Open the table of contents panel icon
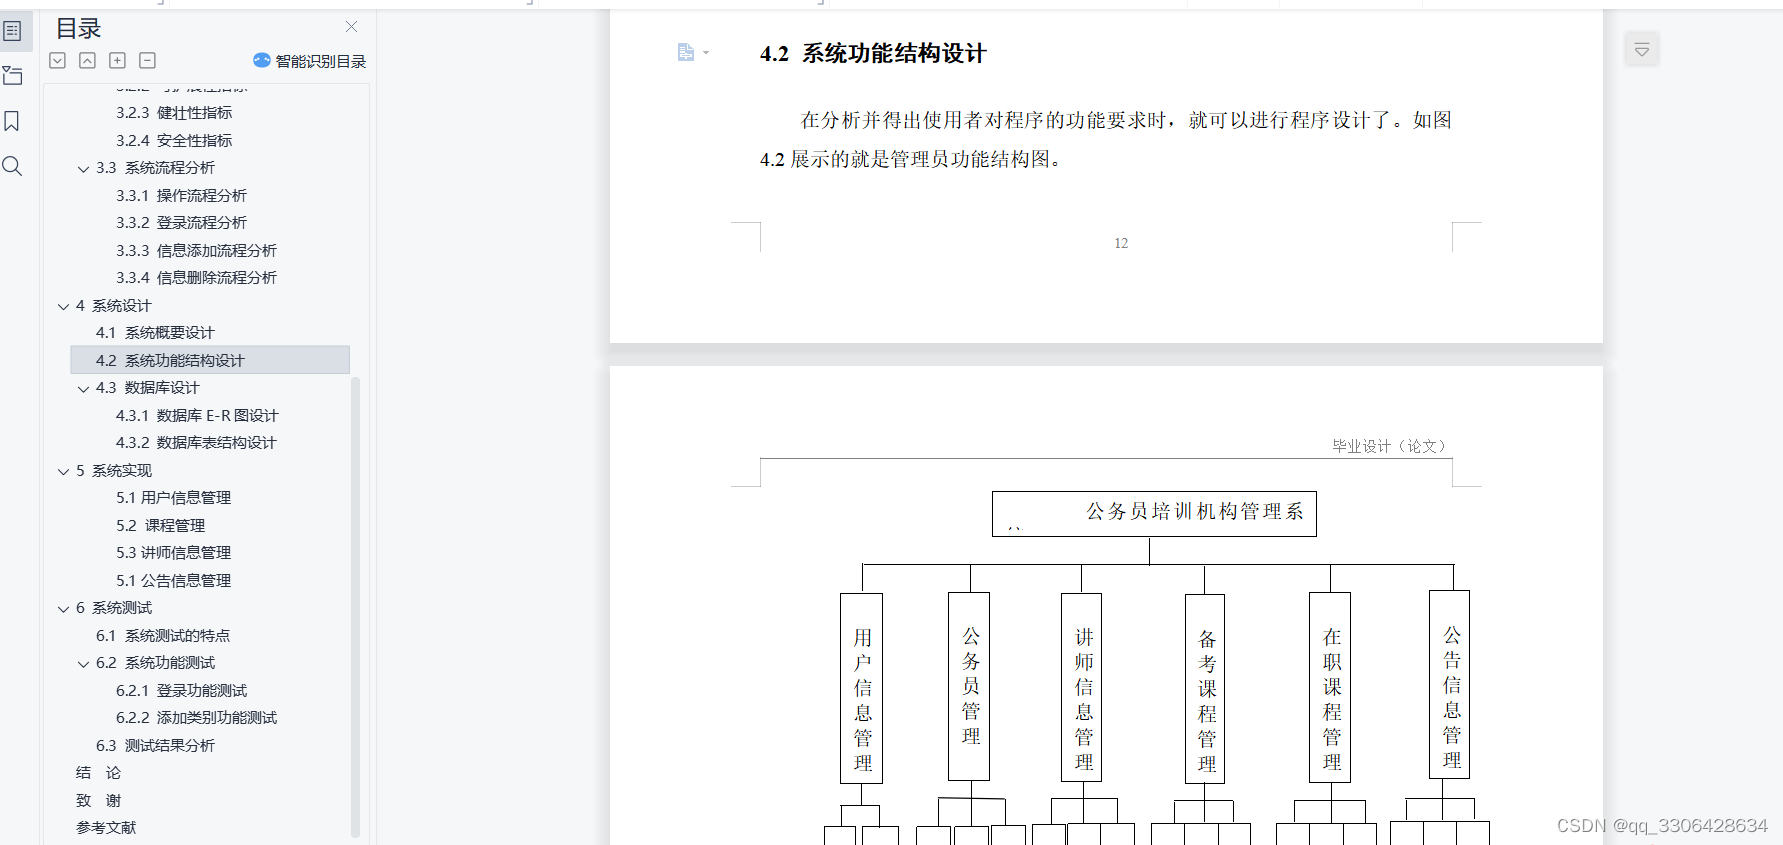Image resolution: width=1783 pixels, height=845 pixels. [13, 31]
